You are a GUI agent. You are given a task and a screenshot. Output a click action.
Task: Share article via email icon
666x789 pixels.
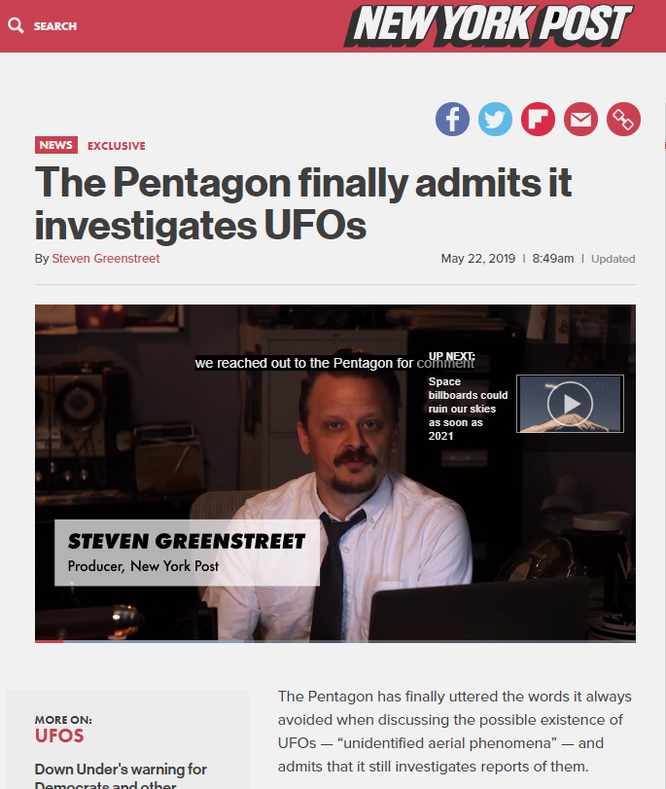pos(581,119)
